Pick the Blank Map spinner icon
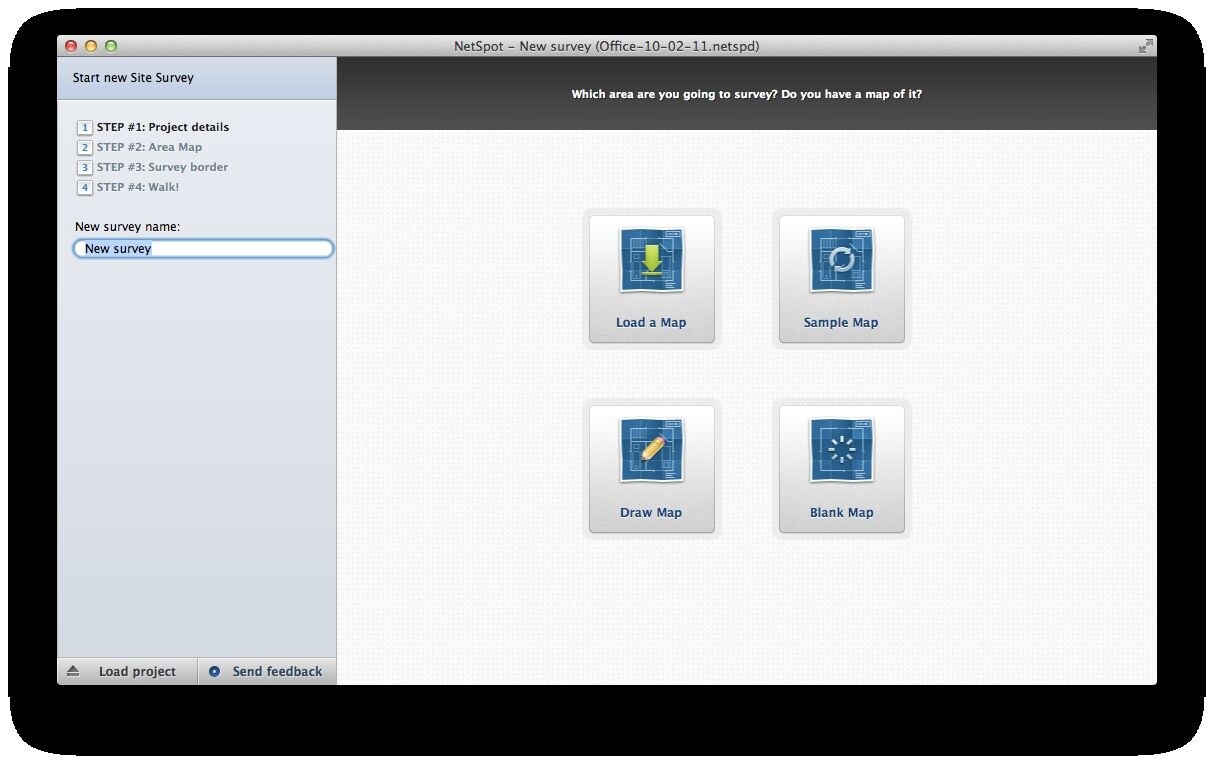The image size is (1214, 764). point(841,451)
